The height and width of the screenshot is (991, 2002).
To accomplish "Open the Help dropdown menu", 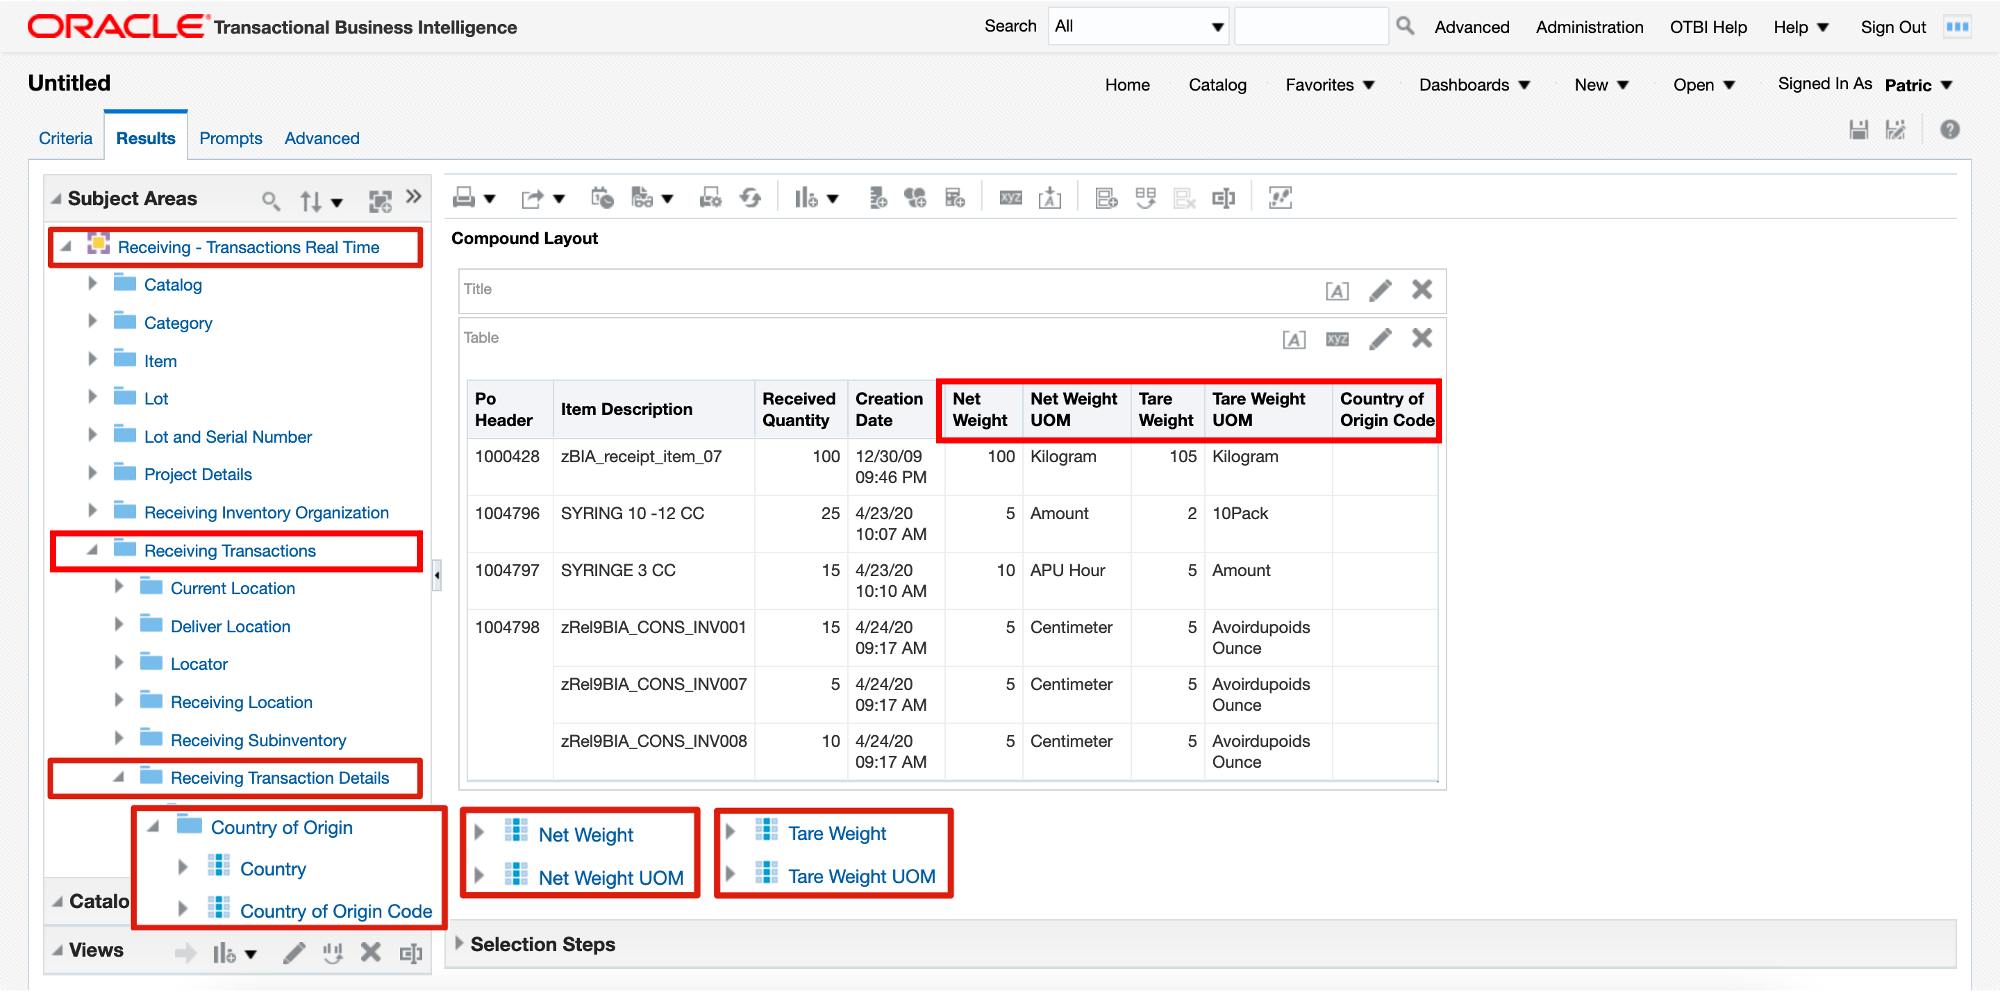I will [x=1801, y=27].
